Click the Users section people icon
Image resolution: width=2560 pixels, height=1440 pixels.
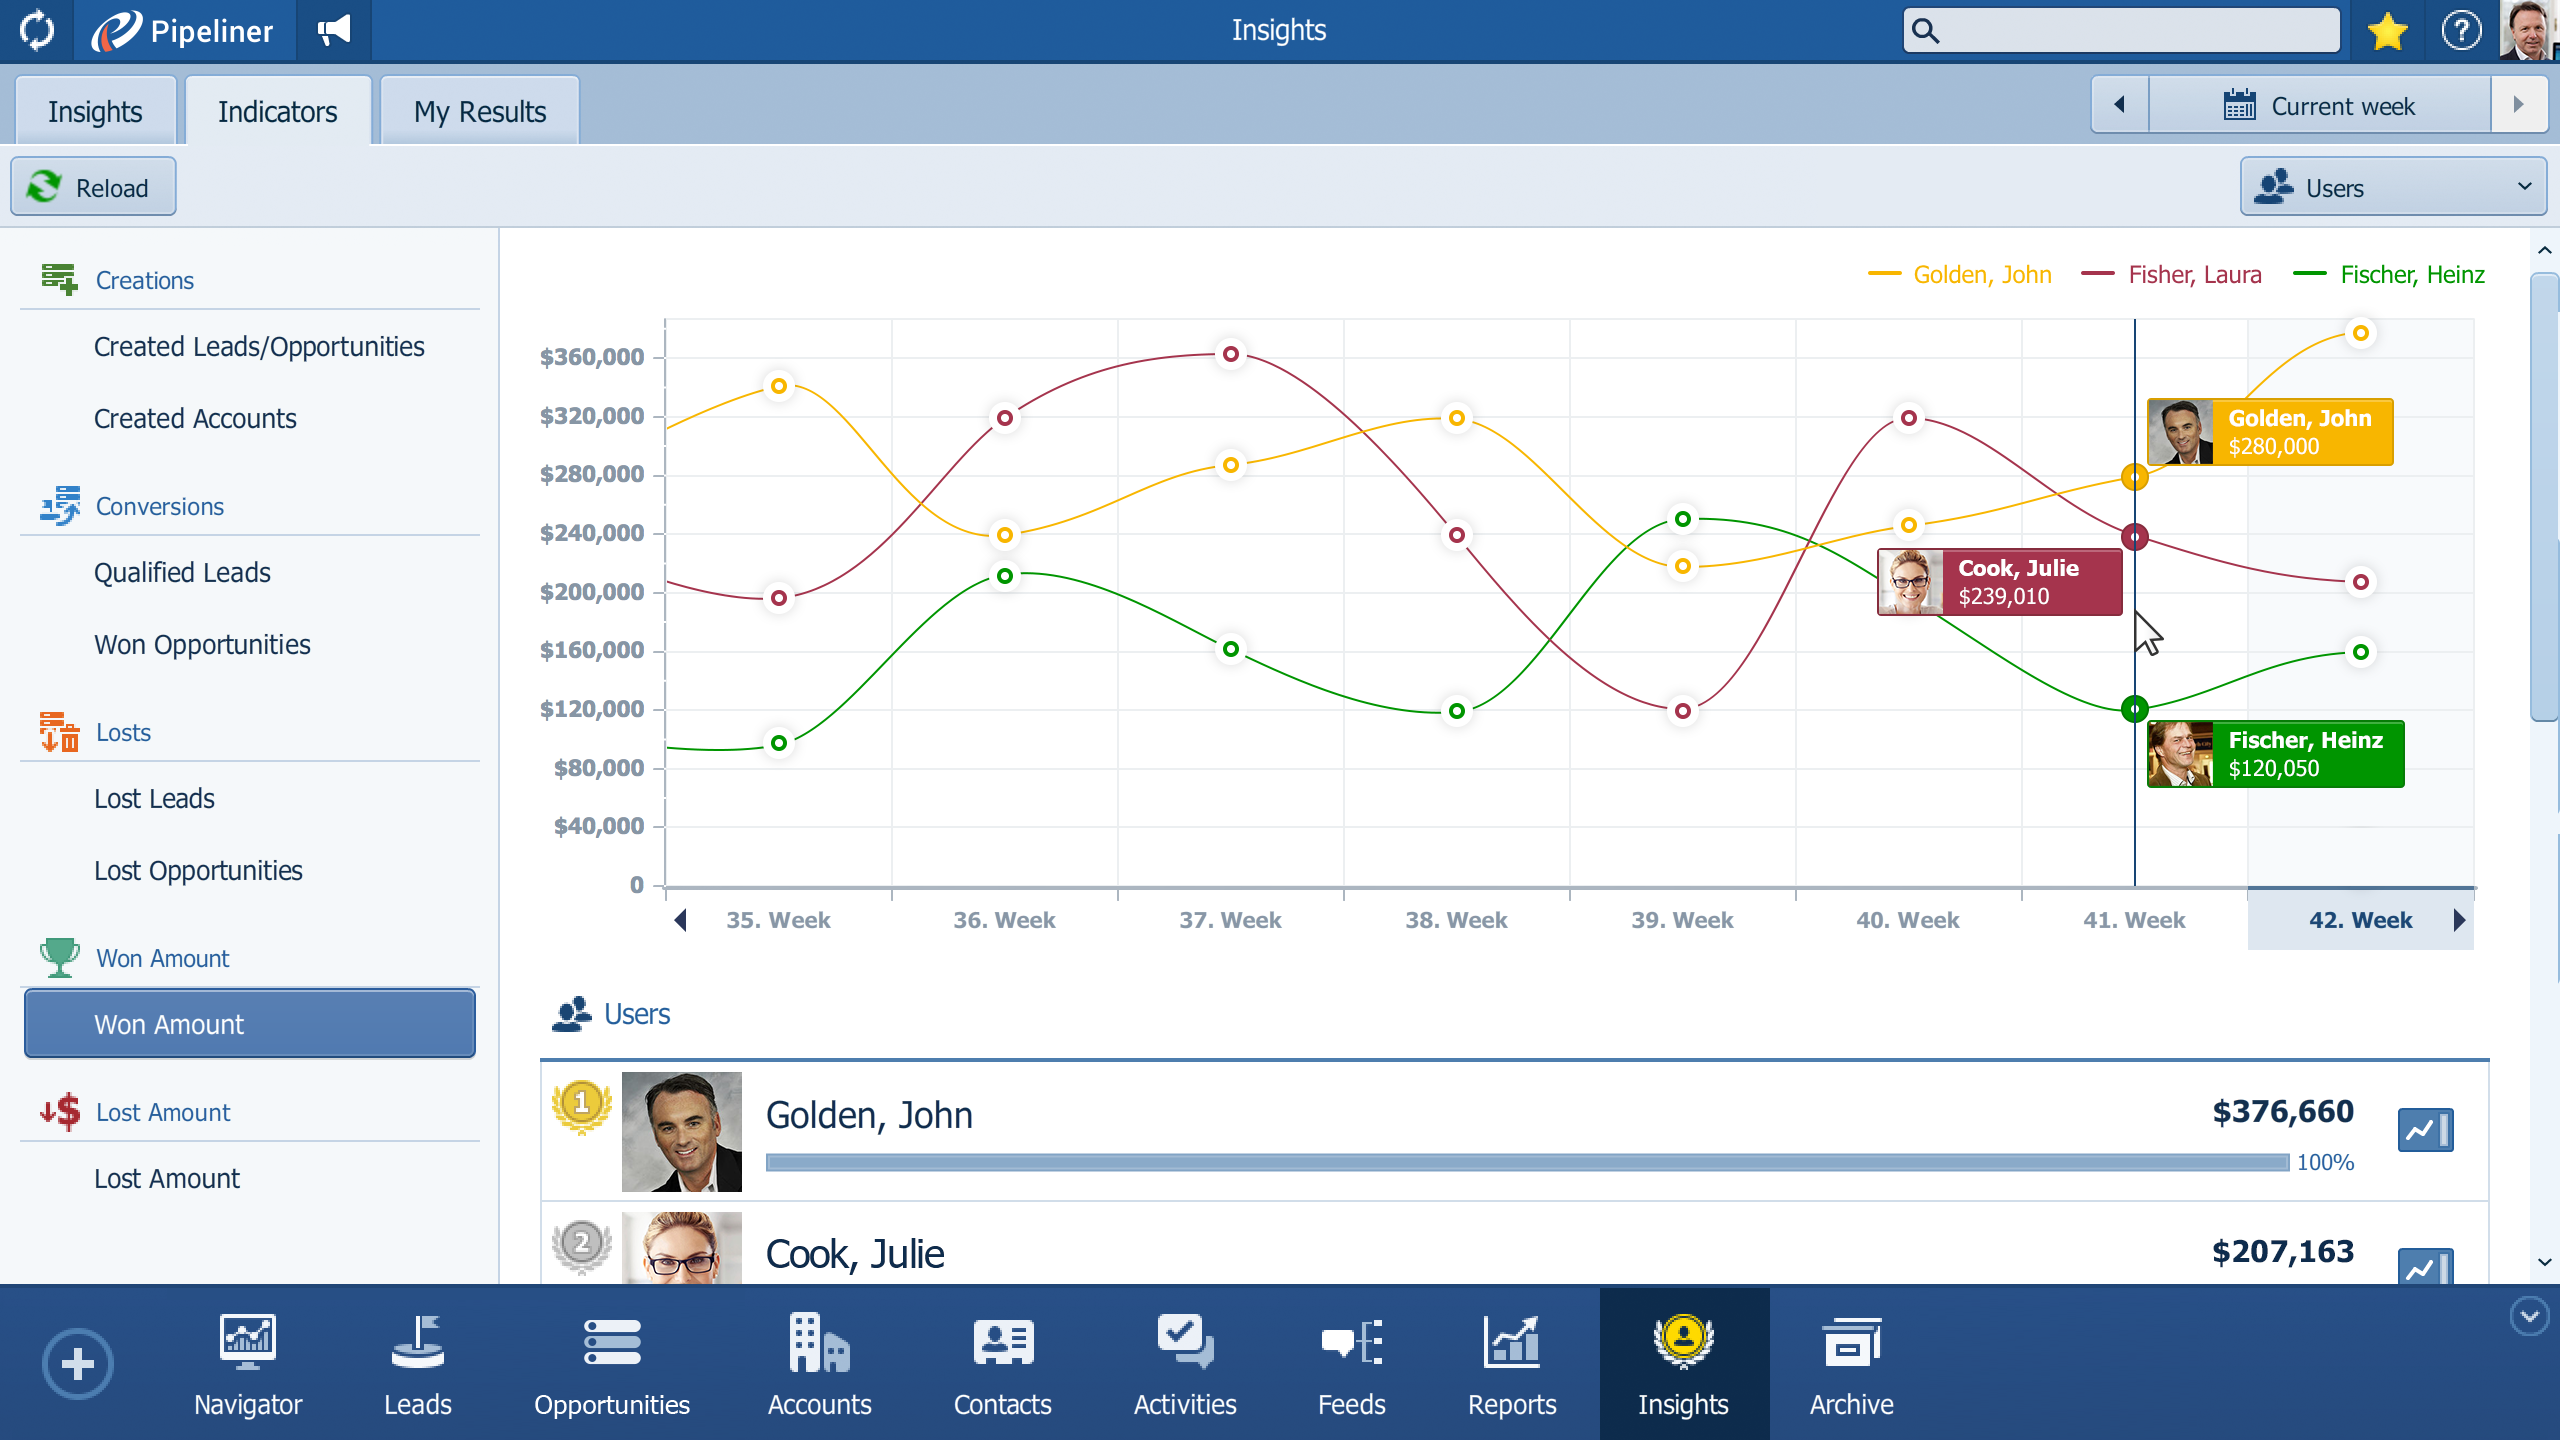pos(571,1014)
